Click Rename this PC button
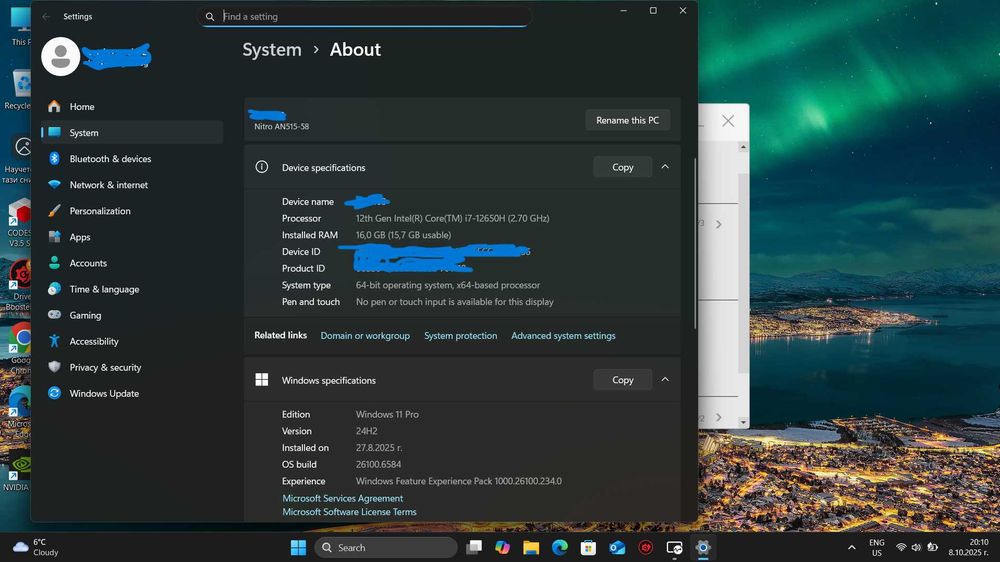 (x=628, y=120)
